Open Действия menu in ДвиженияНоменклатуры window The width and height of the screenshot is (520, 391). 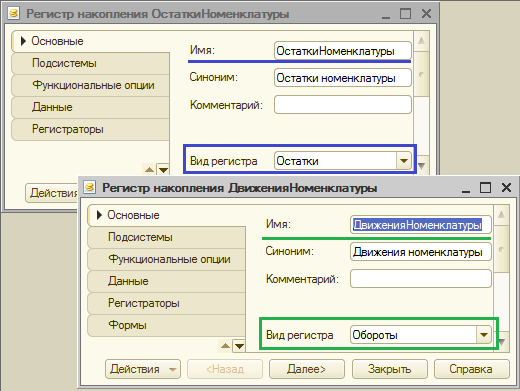[x=143, y=369]
